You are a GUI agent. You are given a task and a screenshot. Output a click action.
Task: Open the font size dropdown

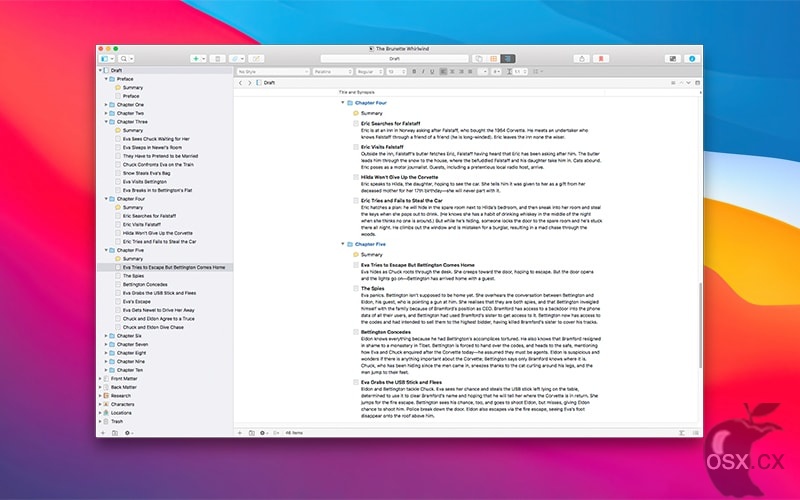(396, 71)
